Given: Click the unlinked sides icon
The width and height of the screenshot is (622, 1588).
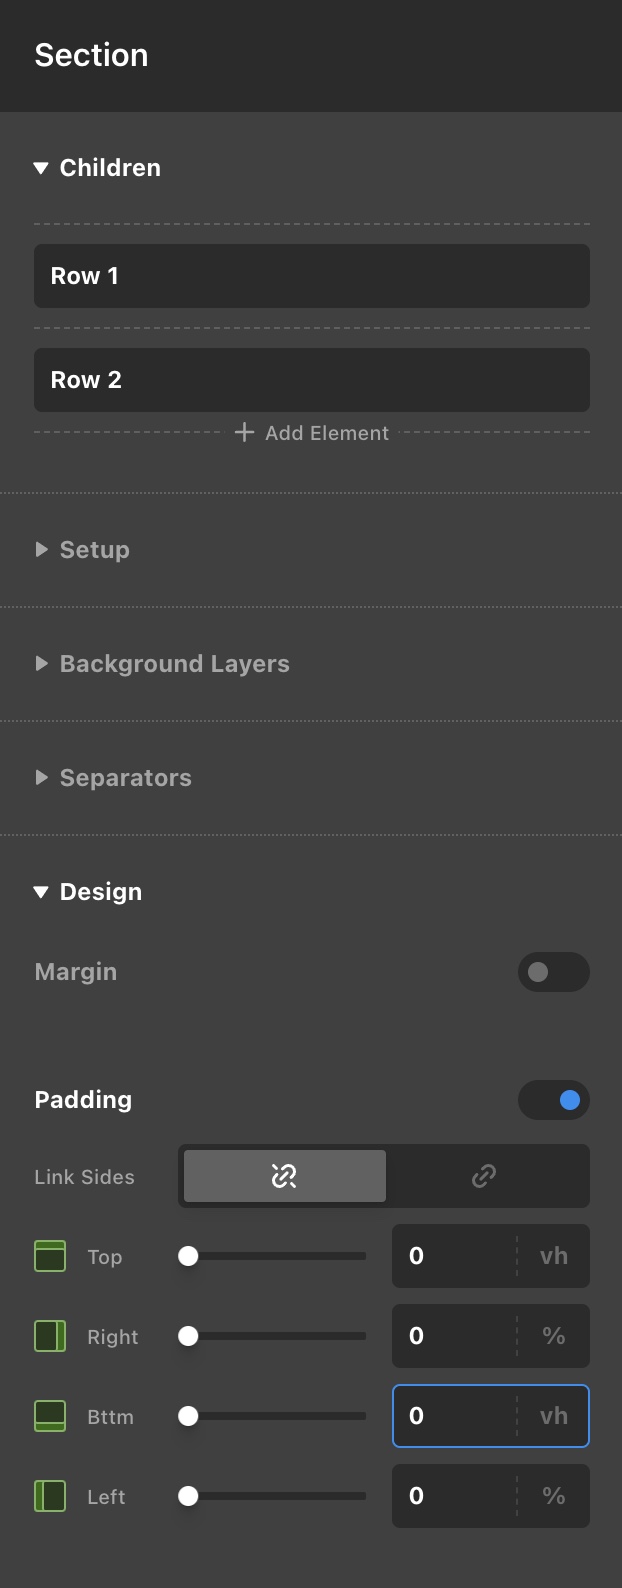Looking at the screenshot, I should tap(284, 1176).
